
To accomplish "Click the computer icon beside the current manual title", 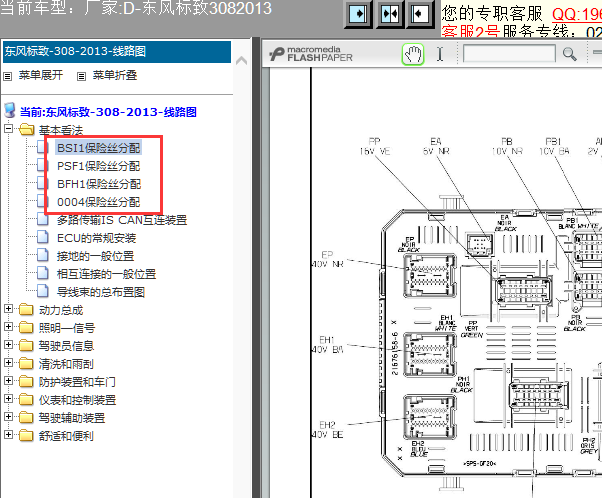I will click(x=10, y=111).
